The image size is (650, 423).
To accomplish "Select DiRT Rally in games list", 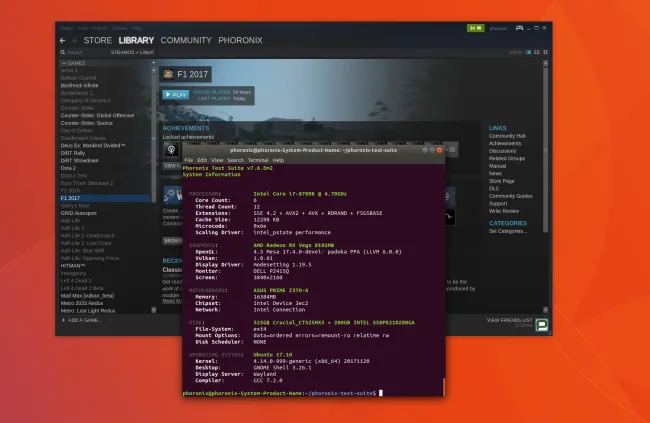I will coord(73,153).
